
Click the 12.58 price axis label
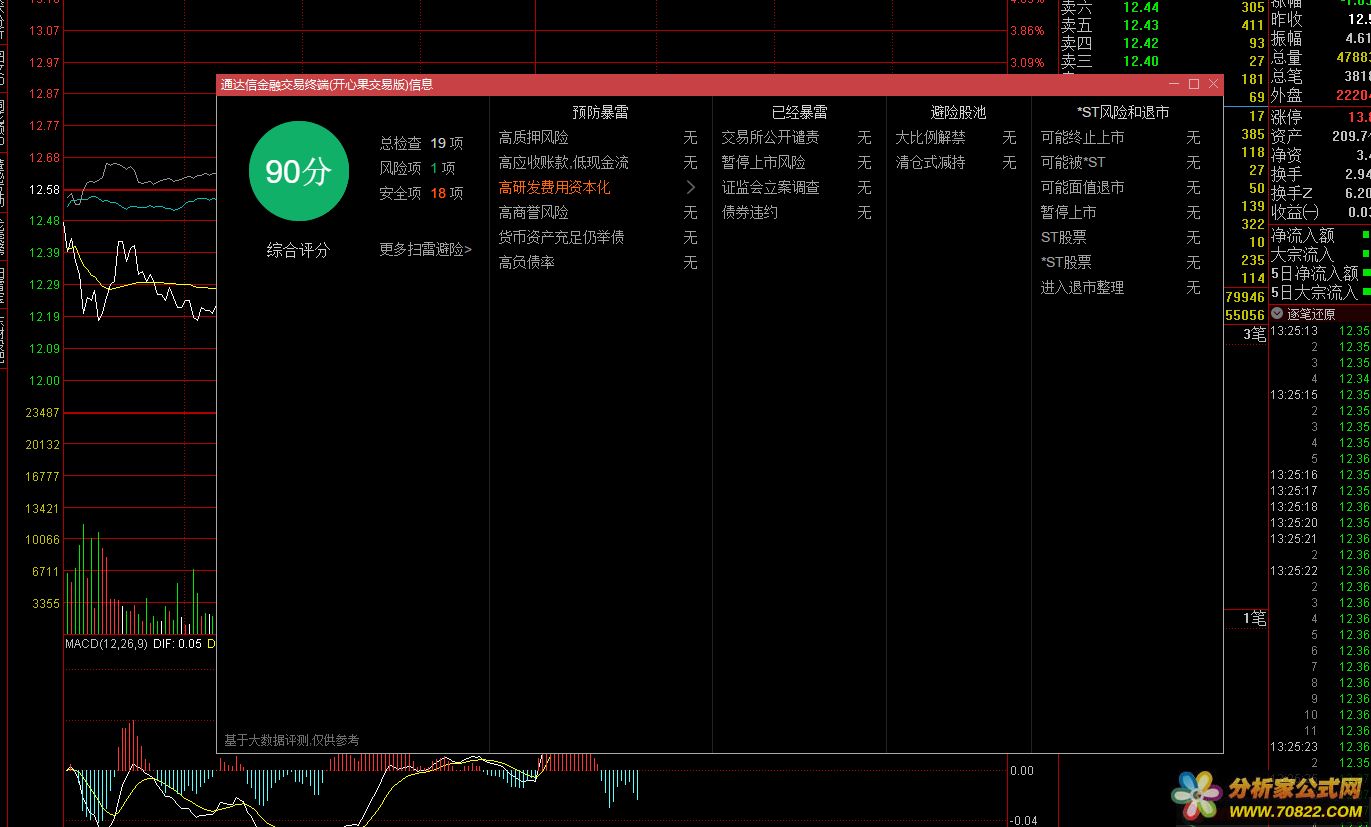tap(44, 189)
